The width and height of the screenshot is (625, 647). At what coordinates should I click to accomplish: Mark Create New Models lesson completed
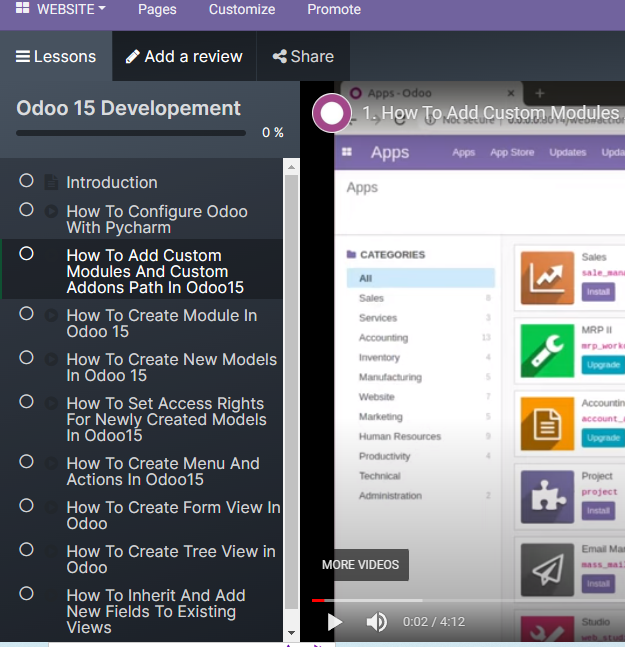tap(26, 358)
